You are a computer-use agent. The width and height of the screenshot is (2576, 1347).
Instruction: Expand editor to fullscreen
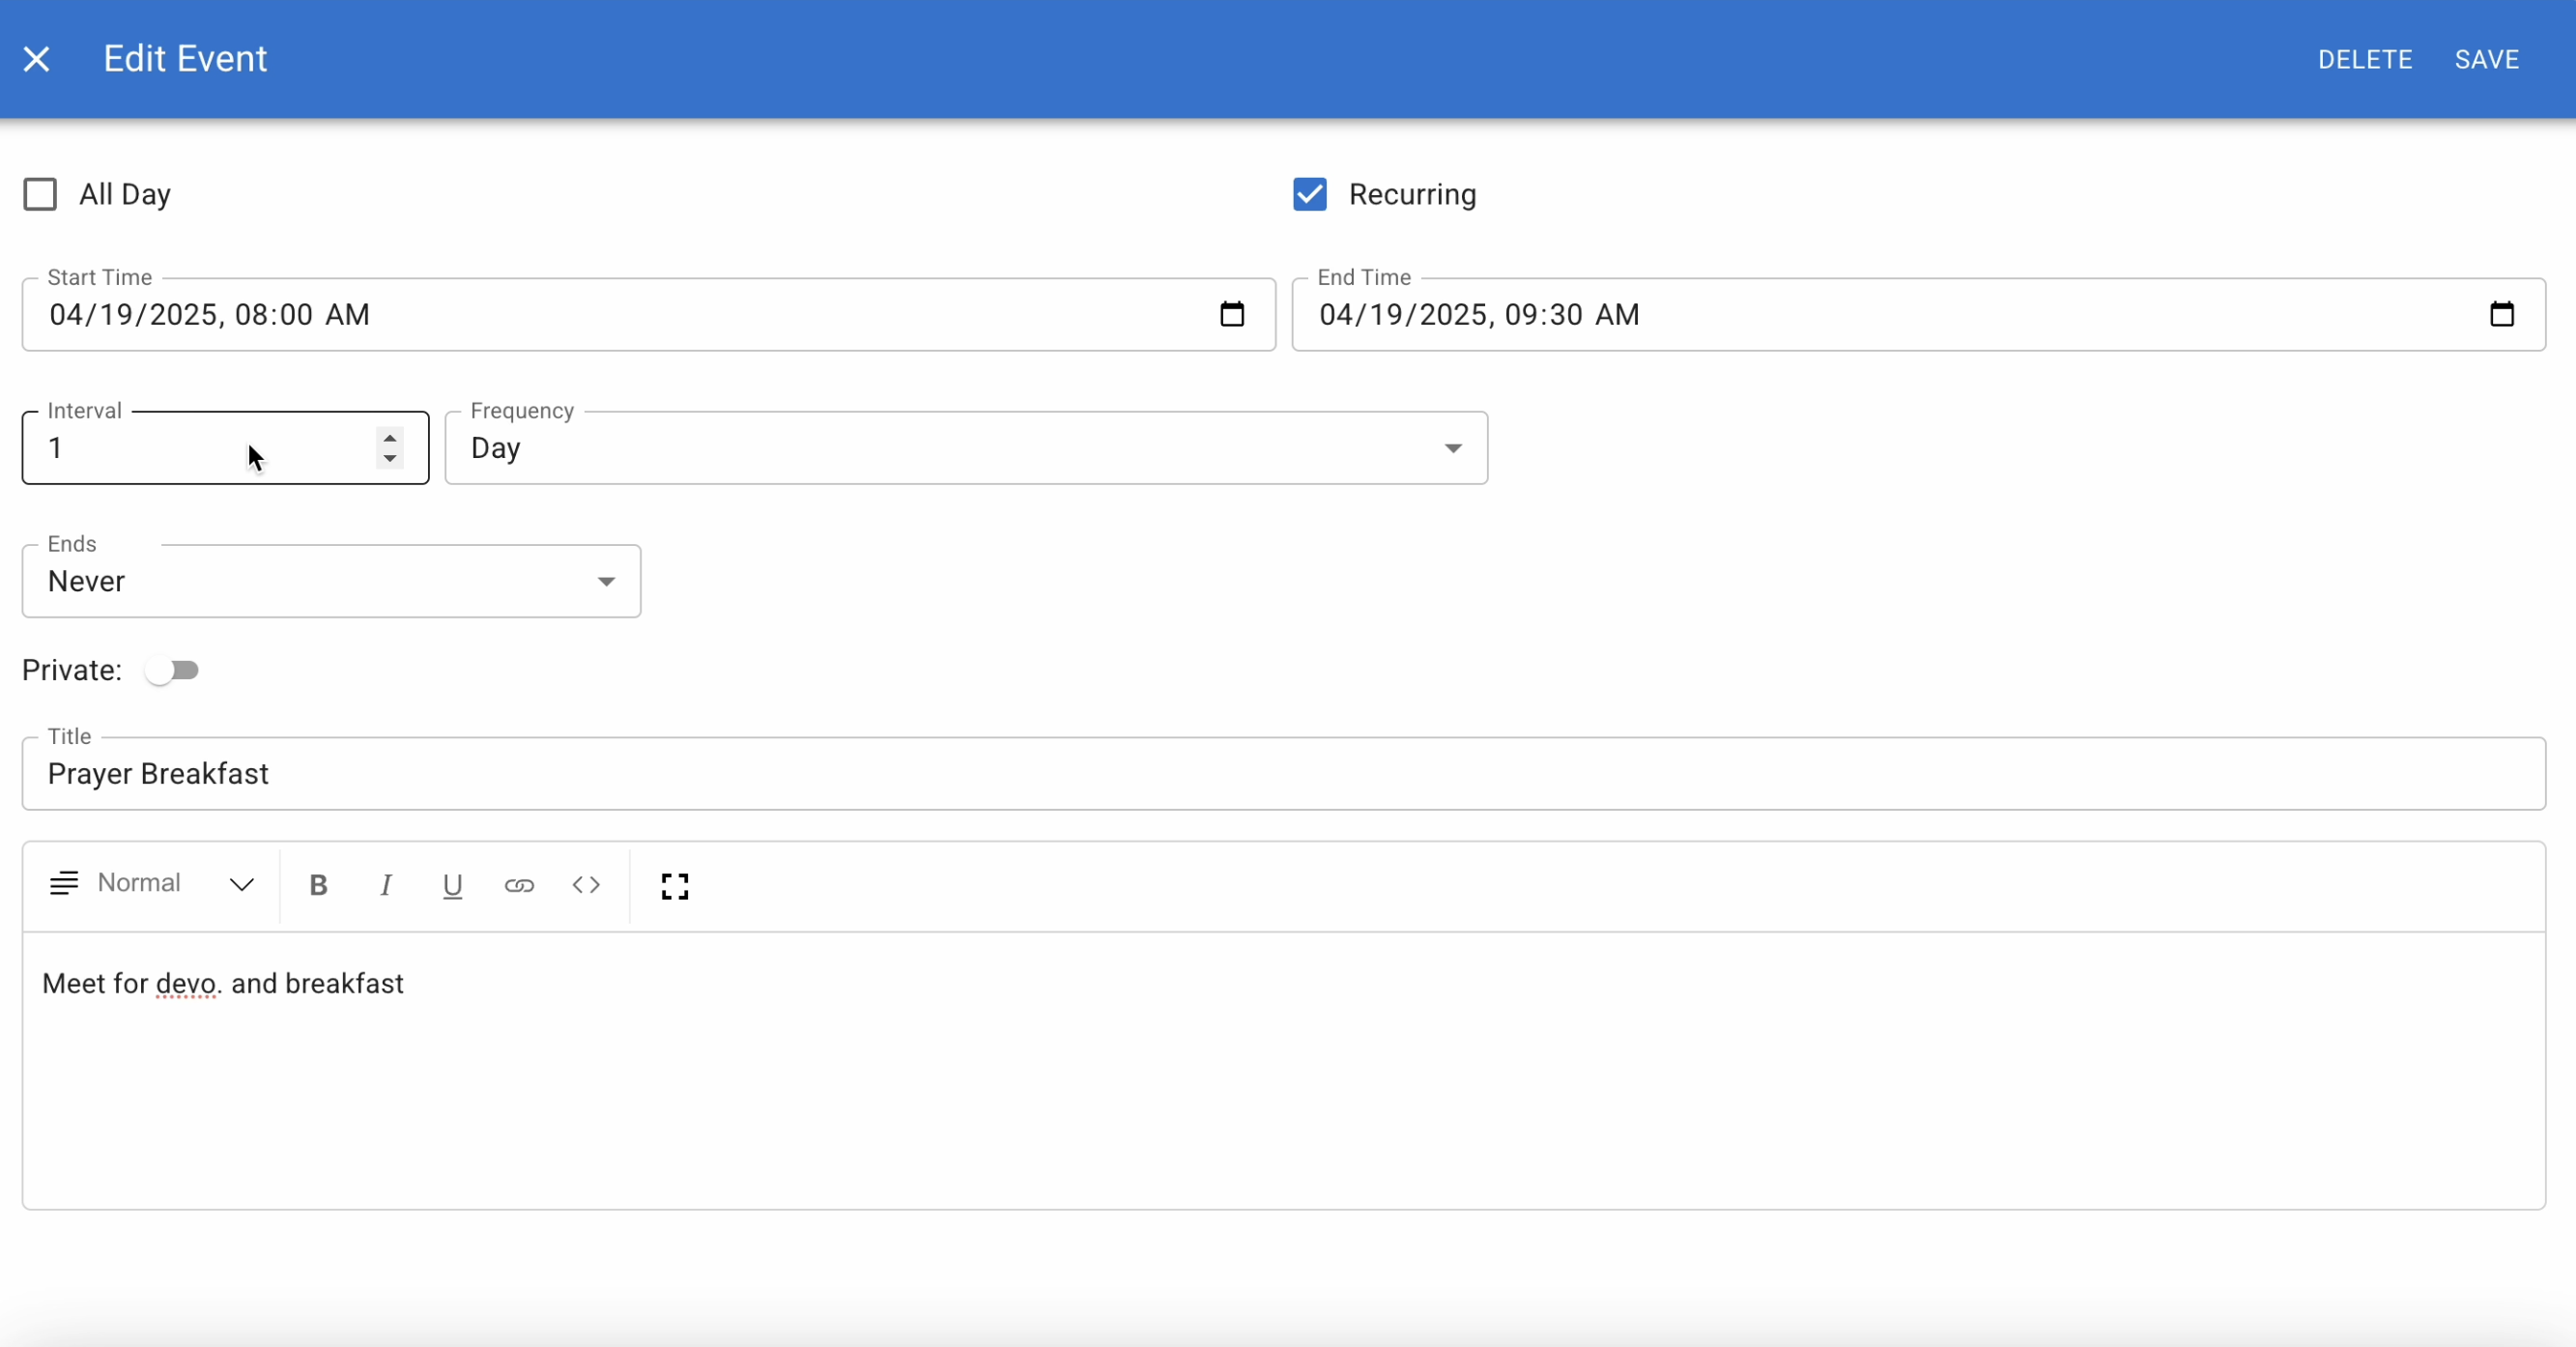[675, 886]
